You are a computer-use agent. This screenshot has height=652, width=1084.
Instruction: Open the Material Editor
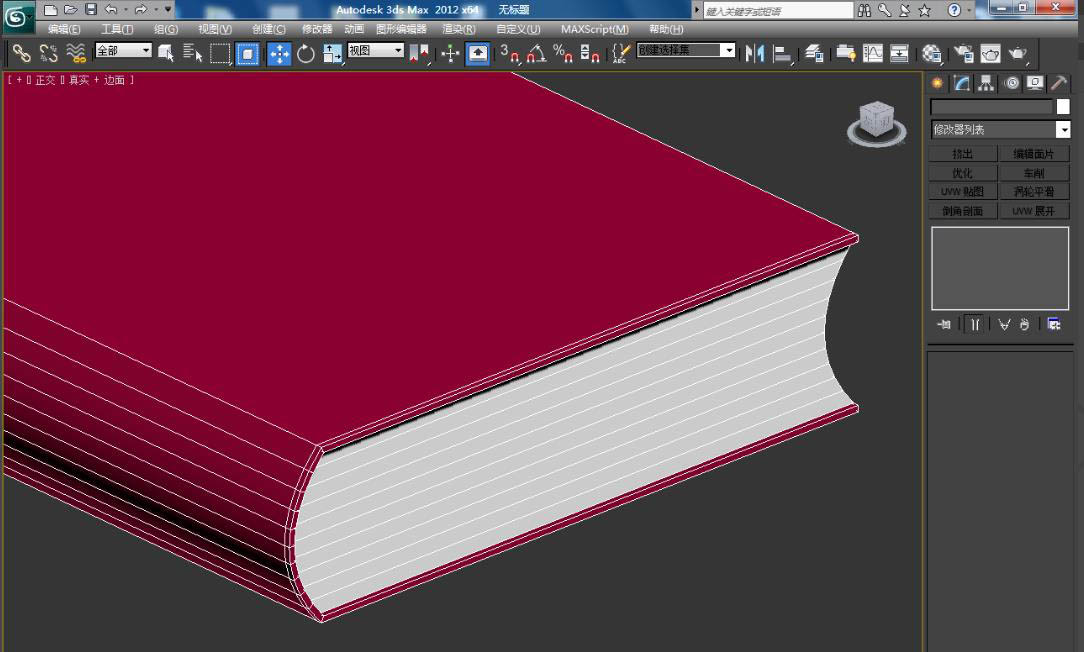(x=932, y=53)
